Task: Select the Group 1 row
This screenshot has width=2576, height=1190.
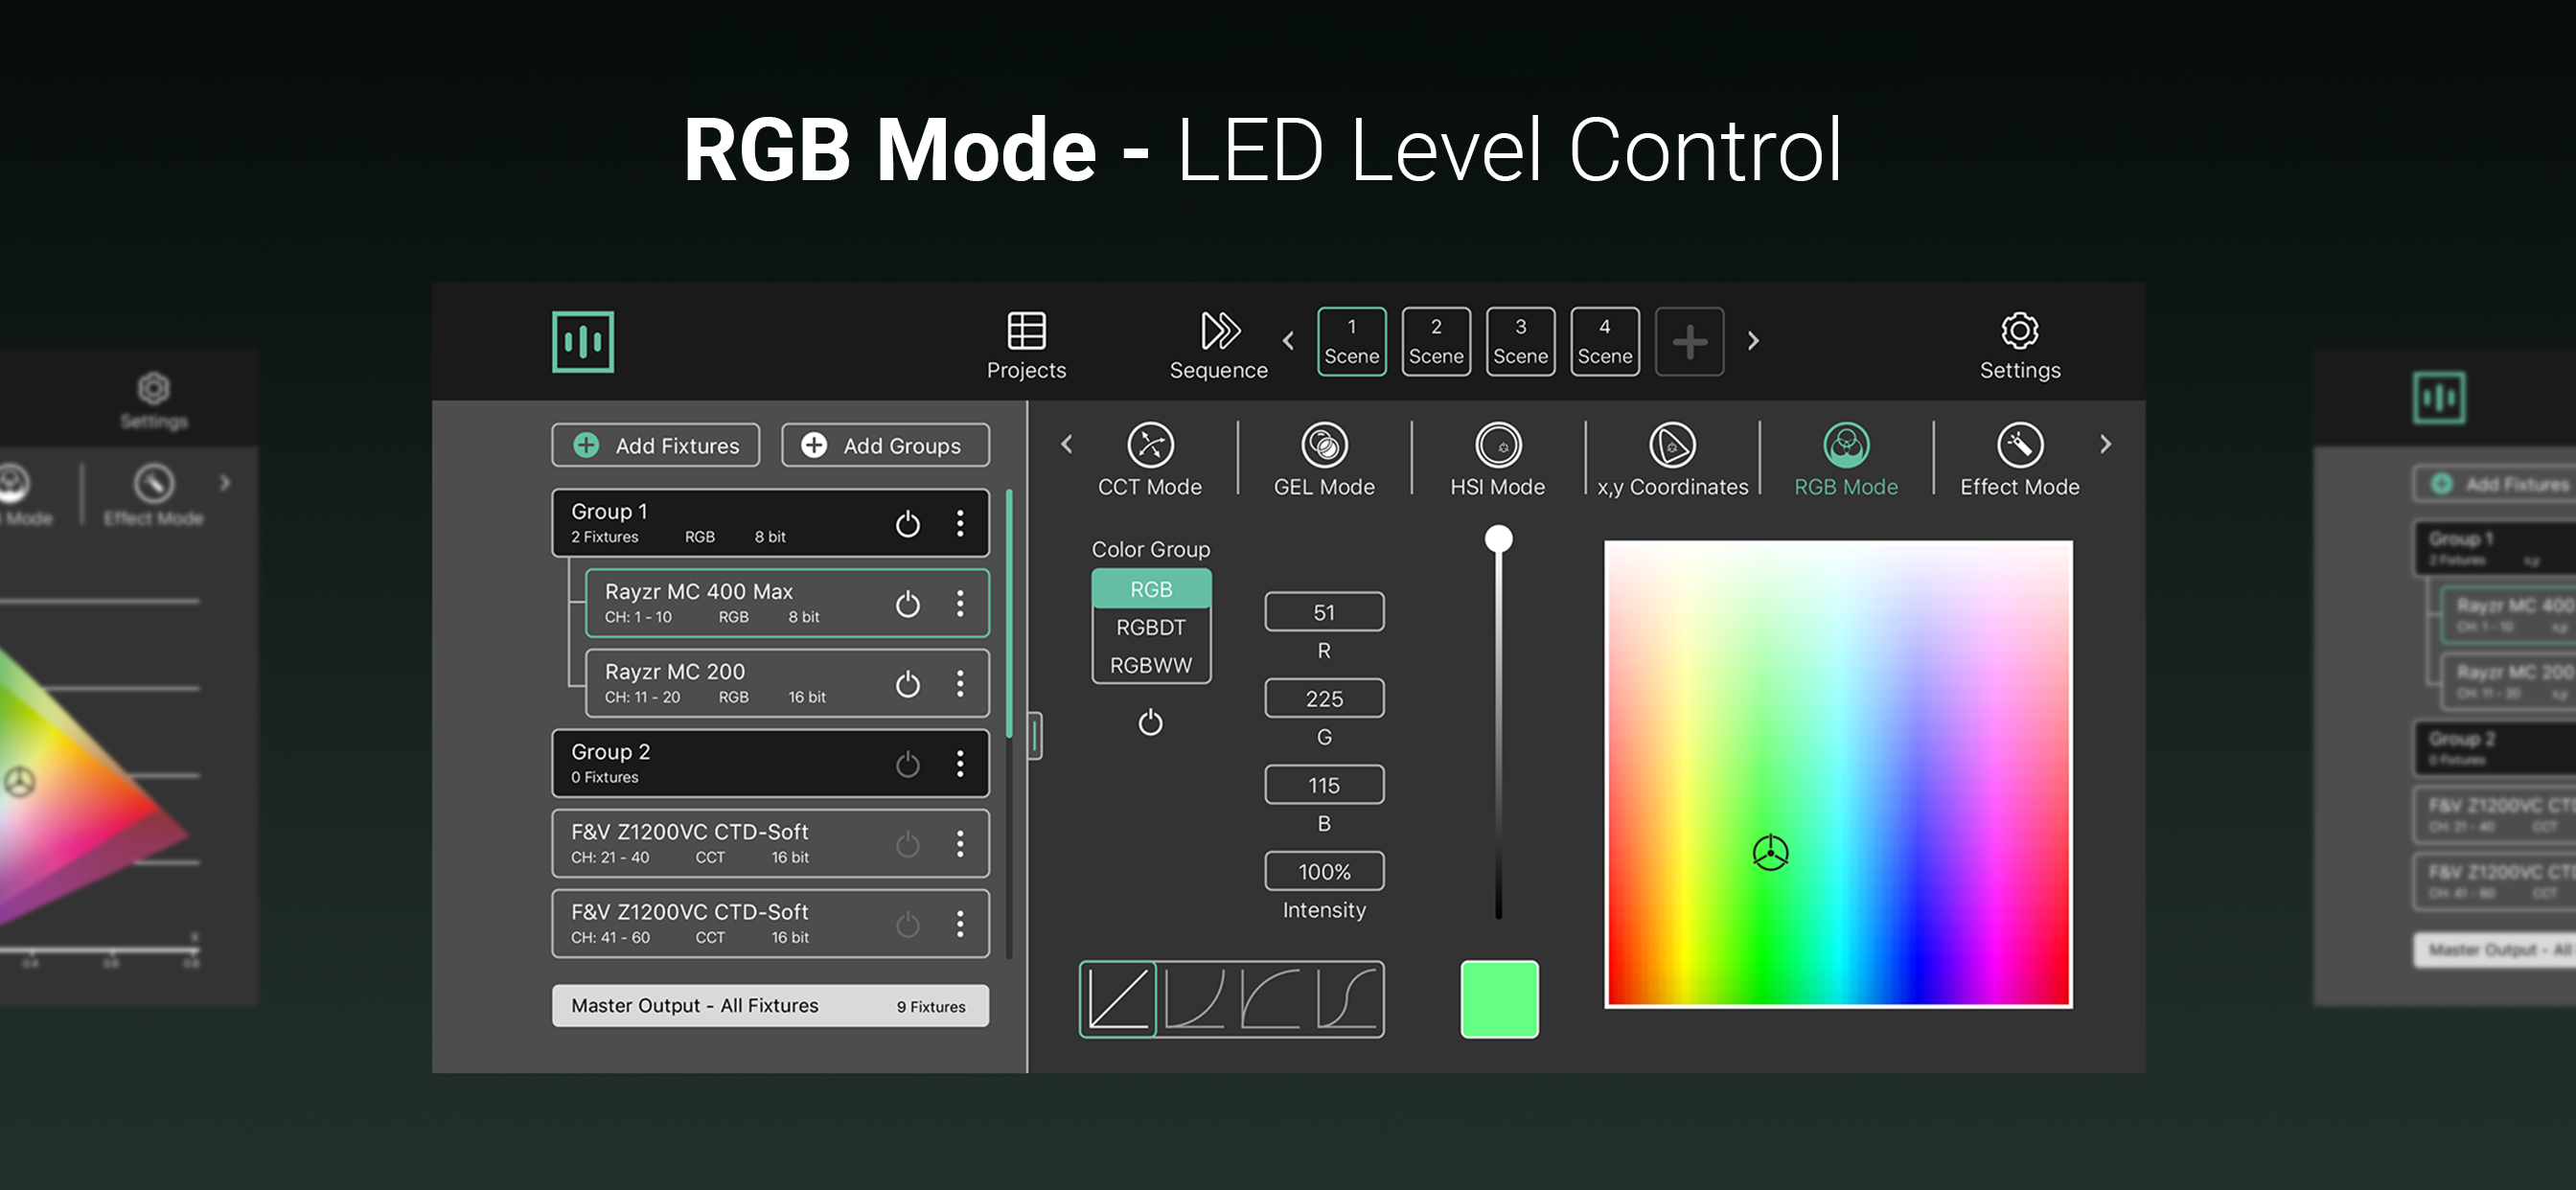Action: tap(770, 523)
